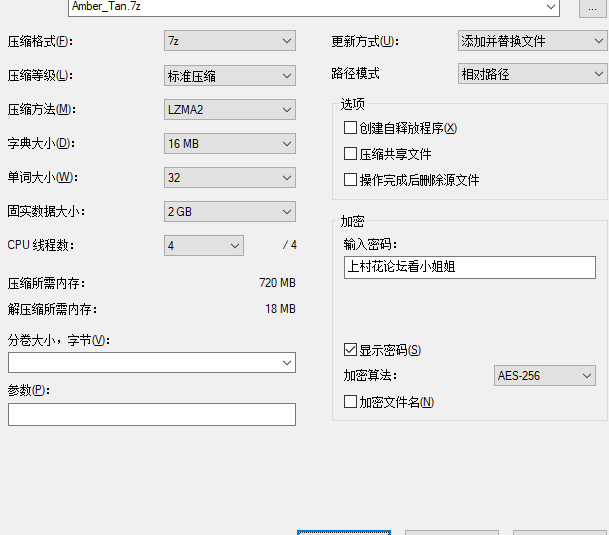
Task: Expand the 单词大小 dropdown set to 32
Action: click(230, 178)
